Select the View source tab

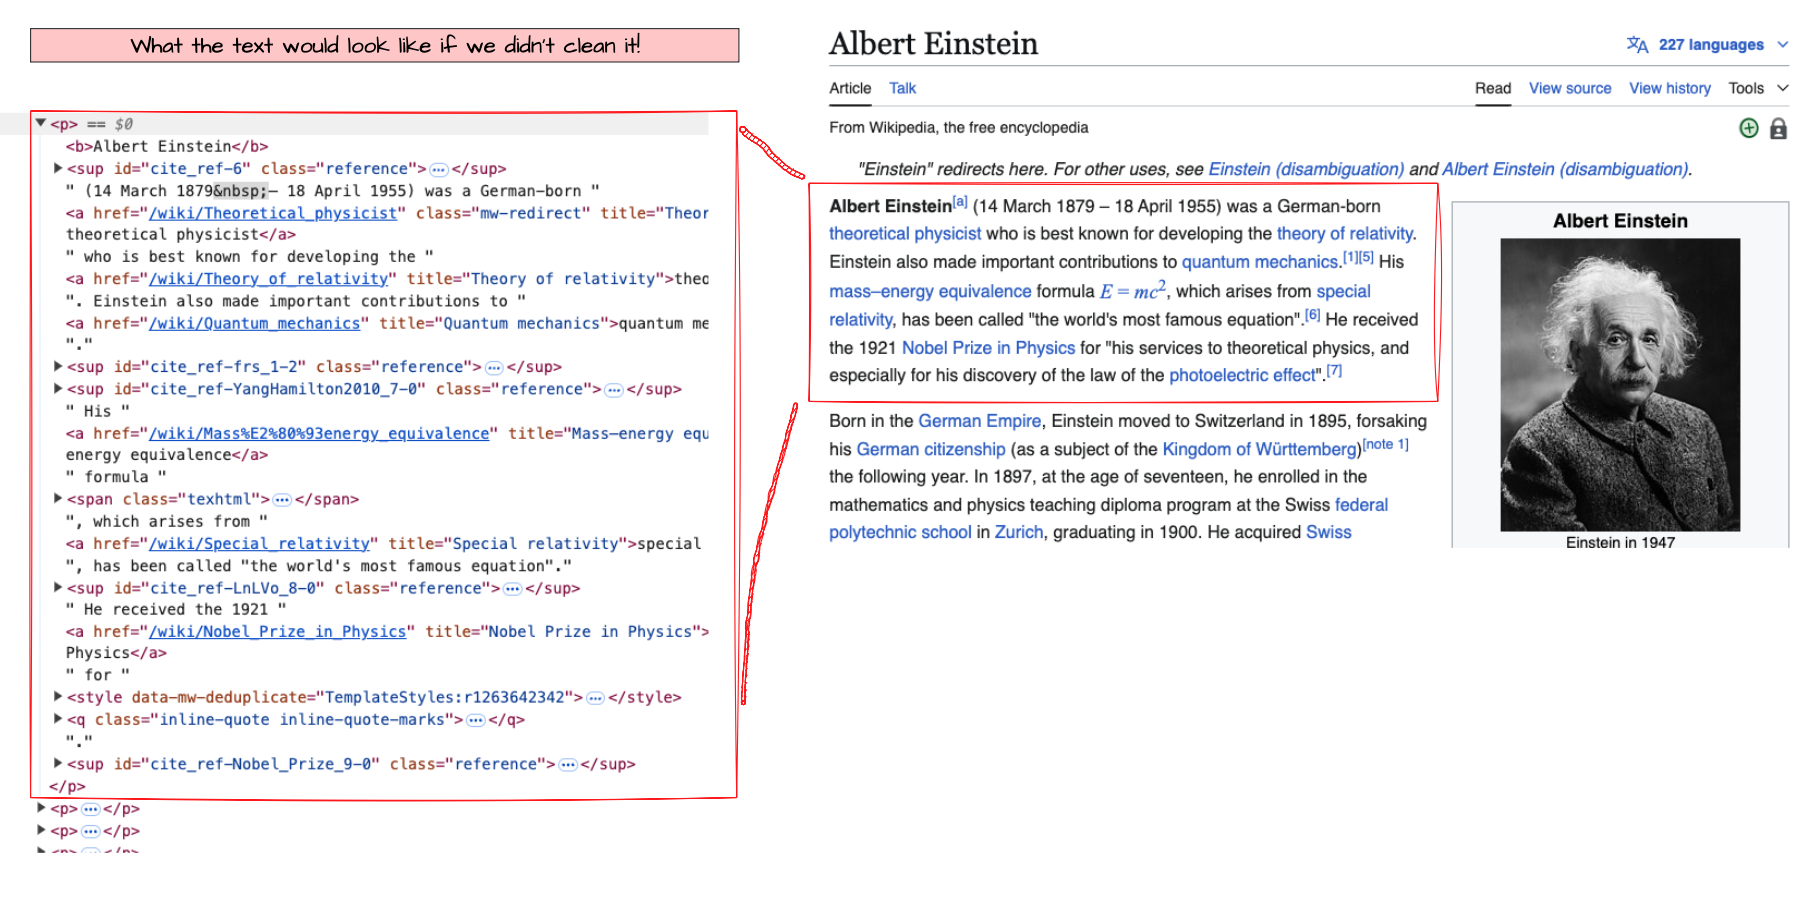tap(1569, 88)
